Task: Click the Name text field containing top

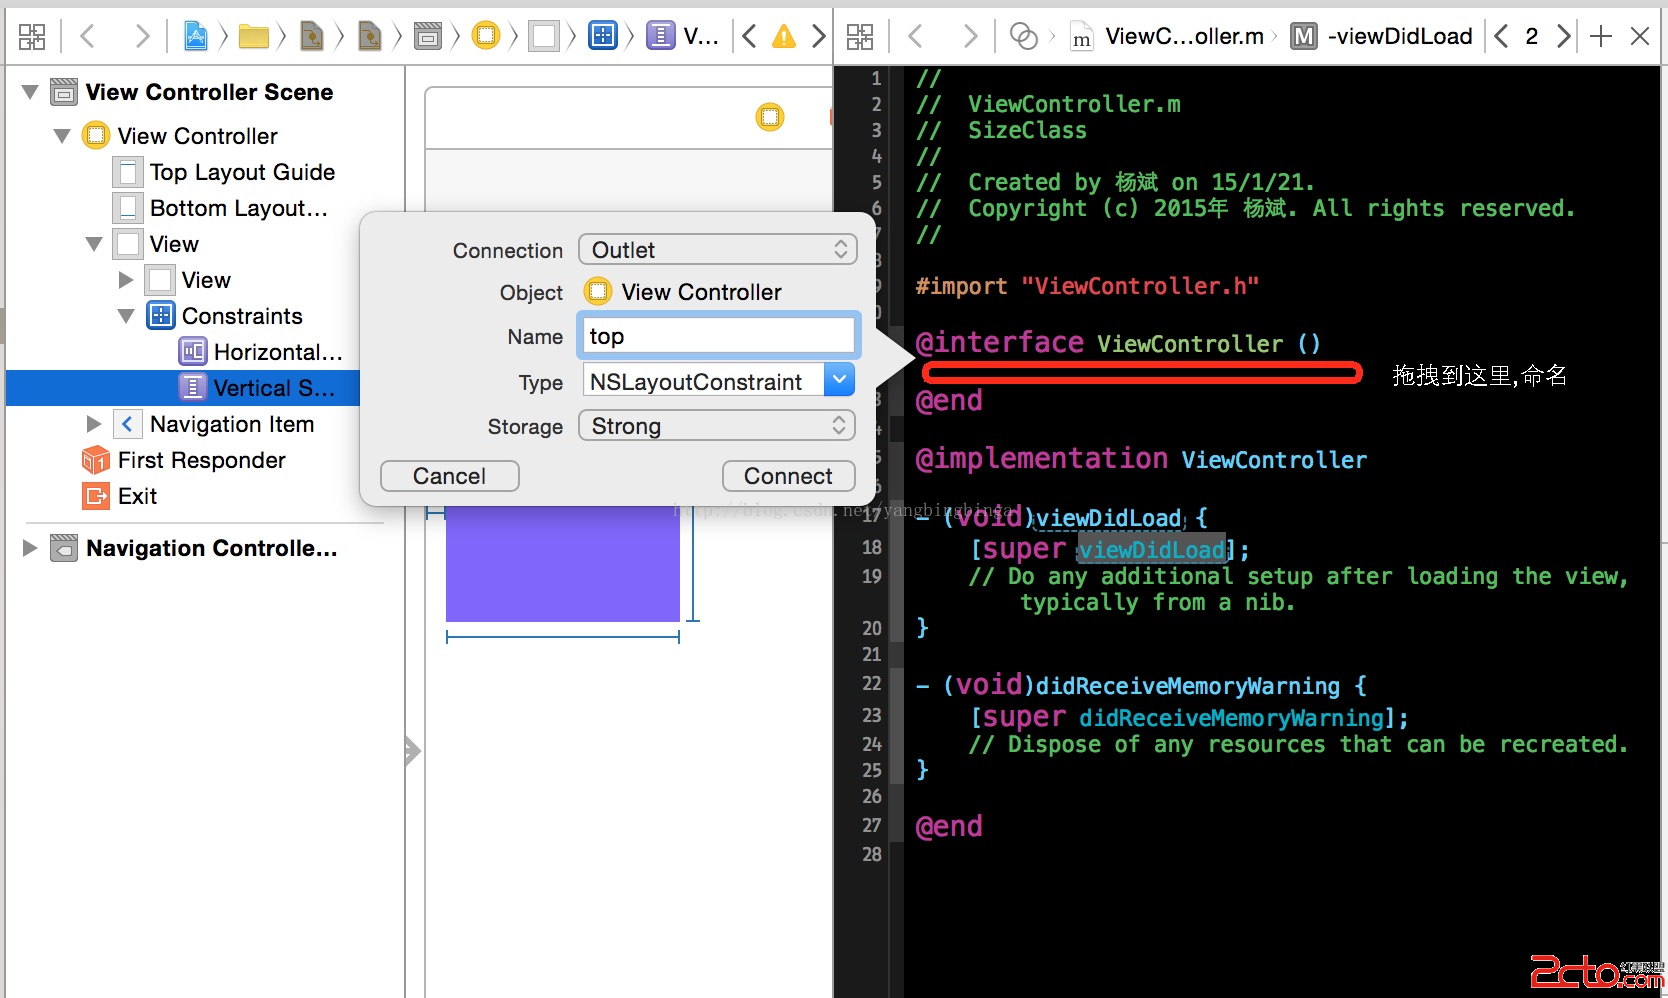Action: click(717, 336)
